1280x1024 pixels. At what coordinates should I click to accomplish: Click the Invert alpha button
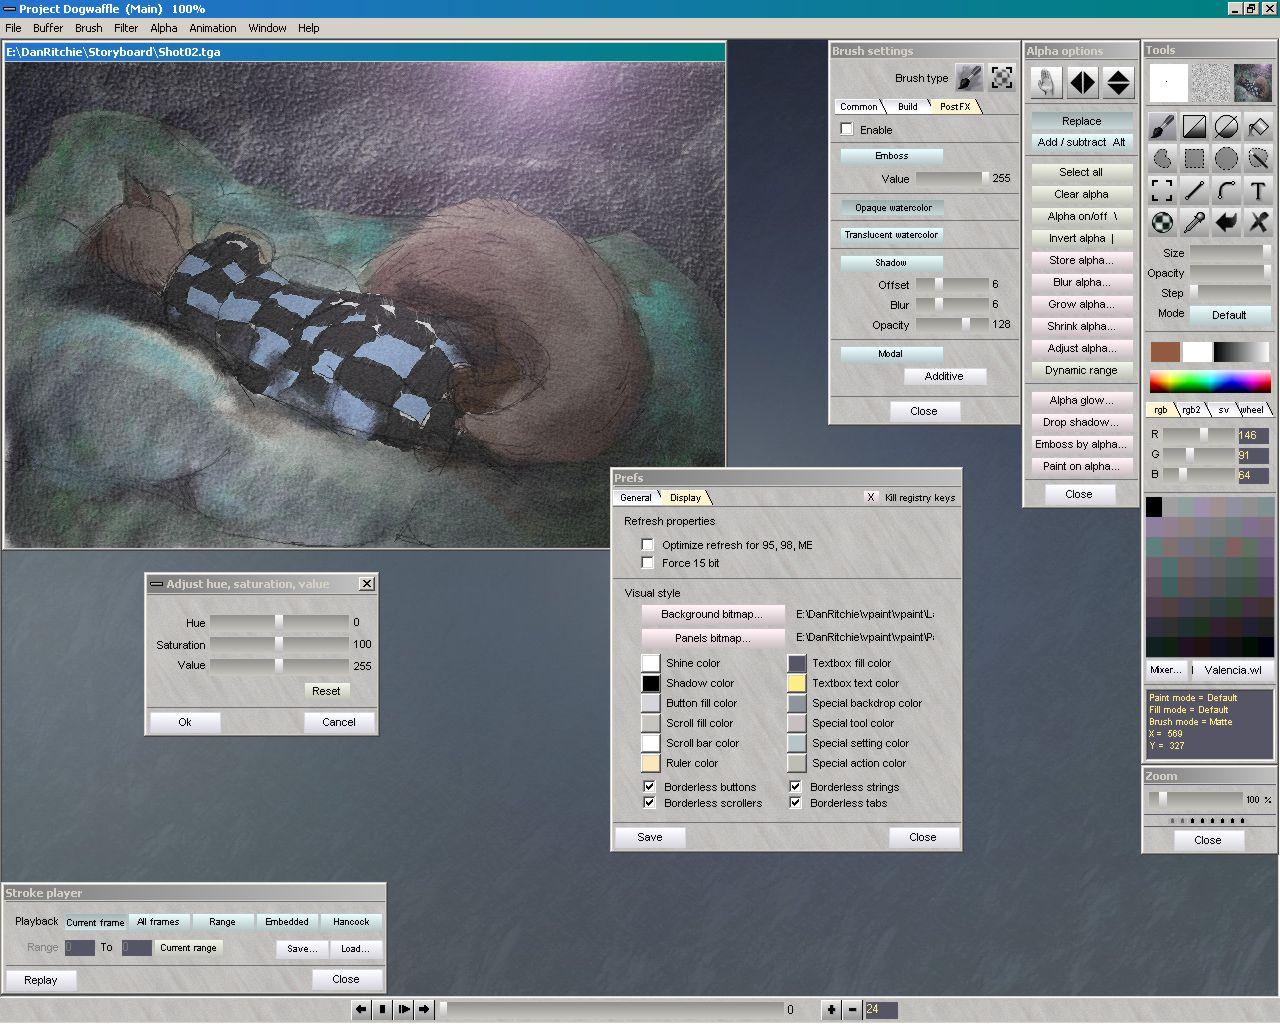click(1080, 238)
